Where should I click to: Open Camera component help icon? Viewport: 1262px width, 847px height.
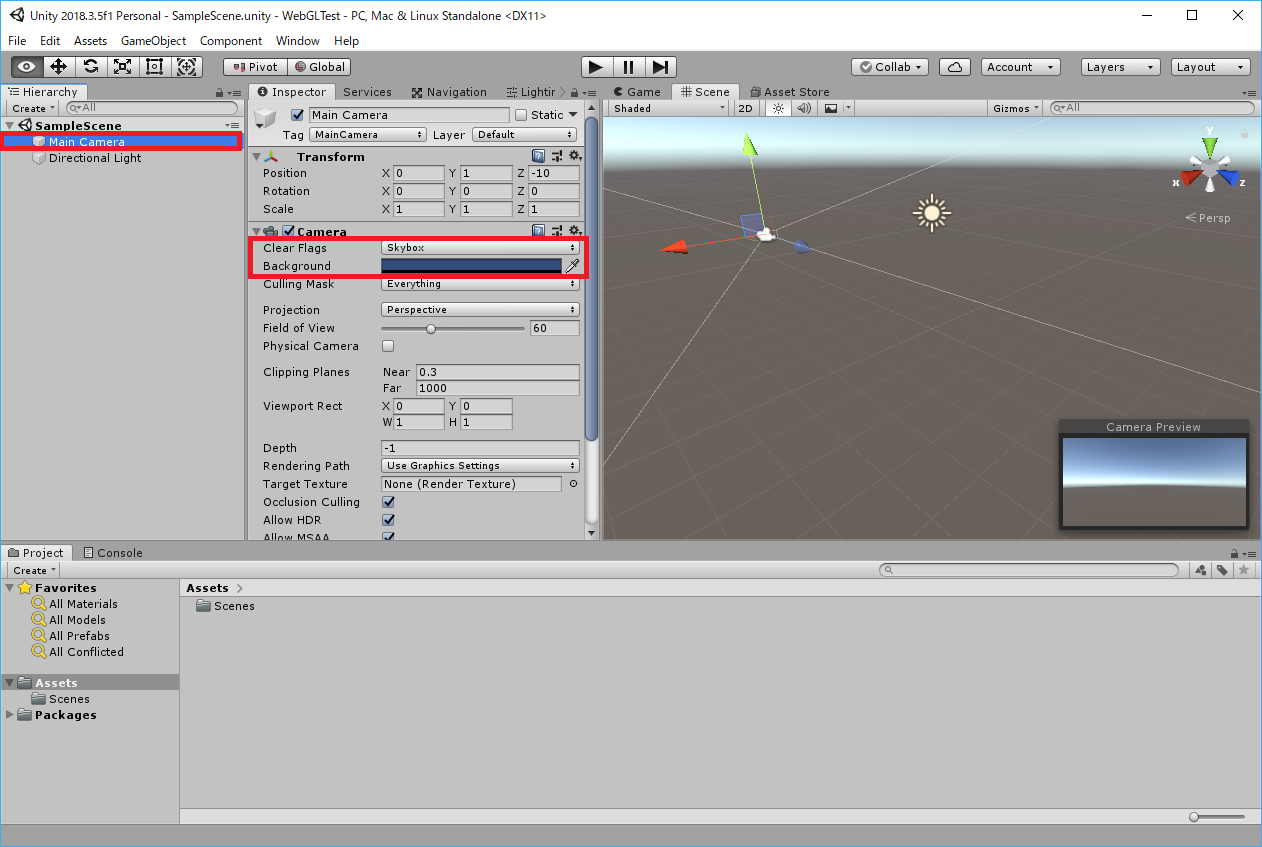coord(538,231)
